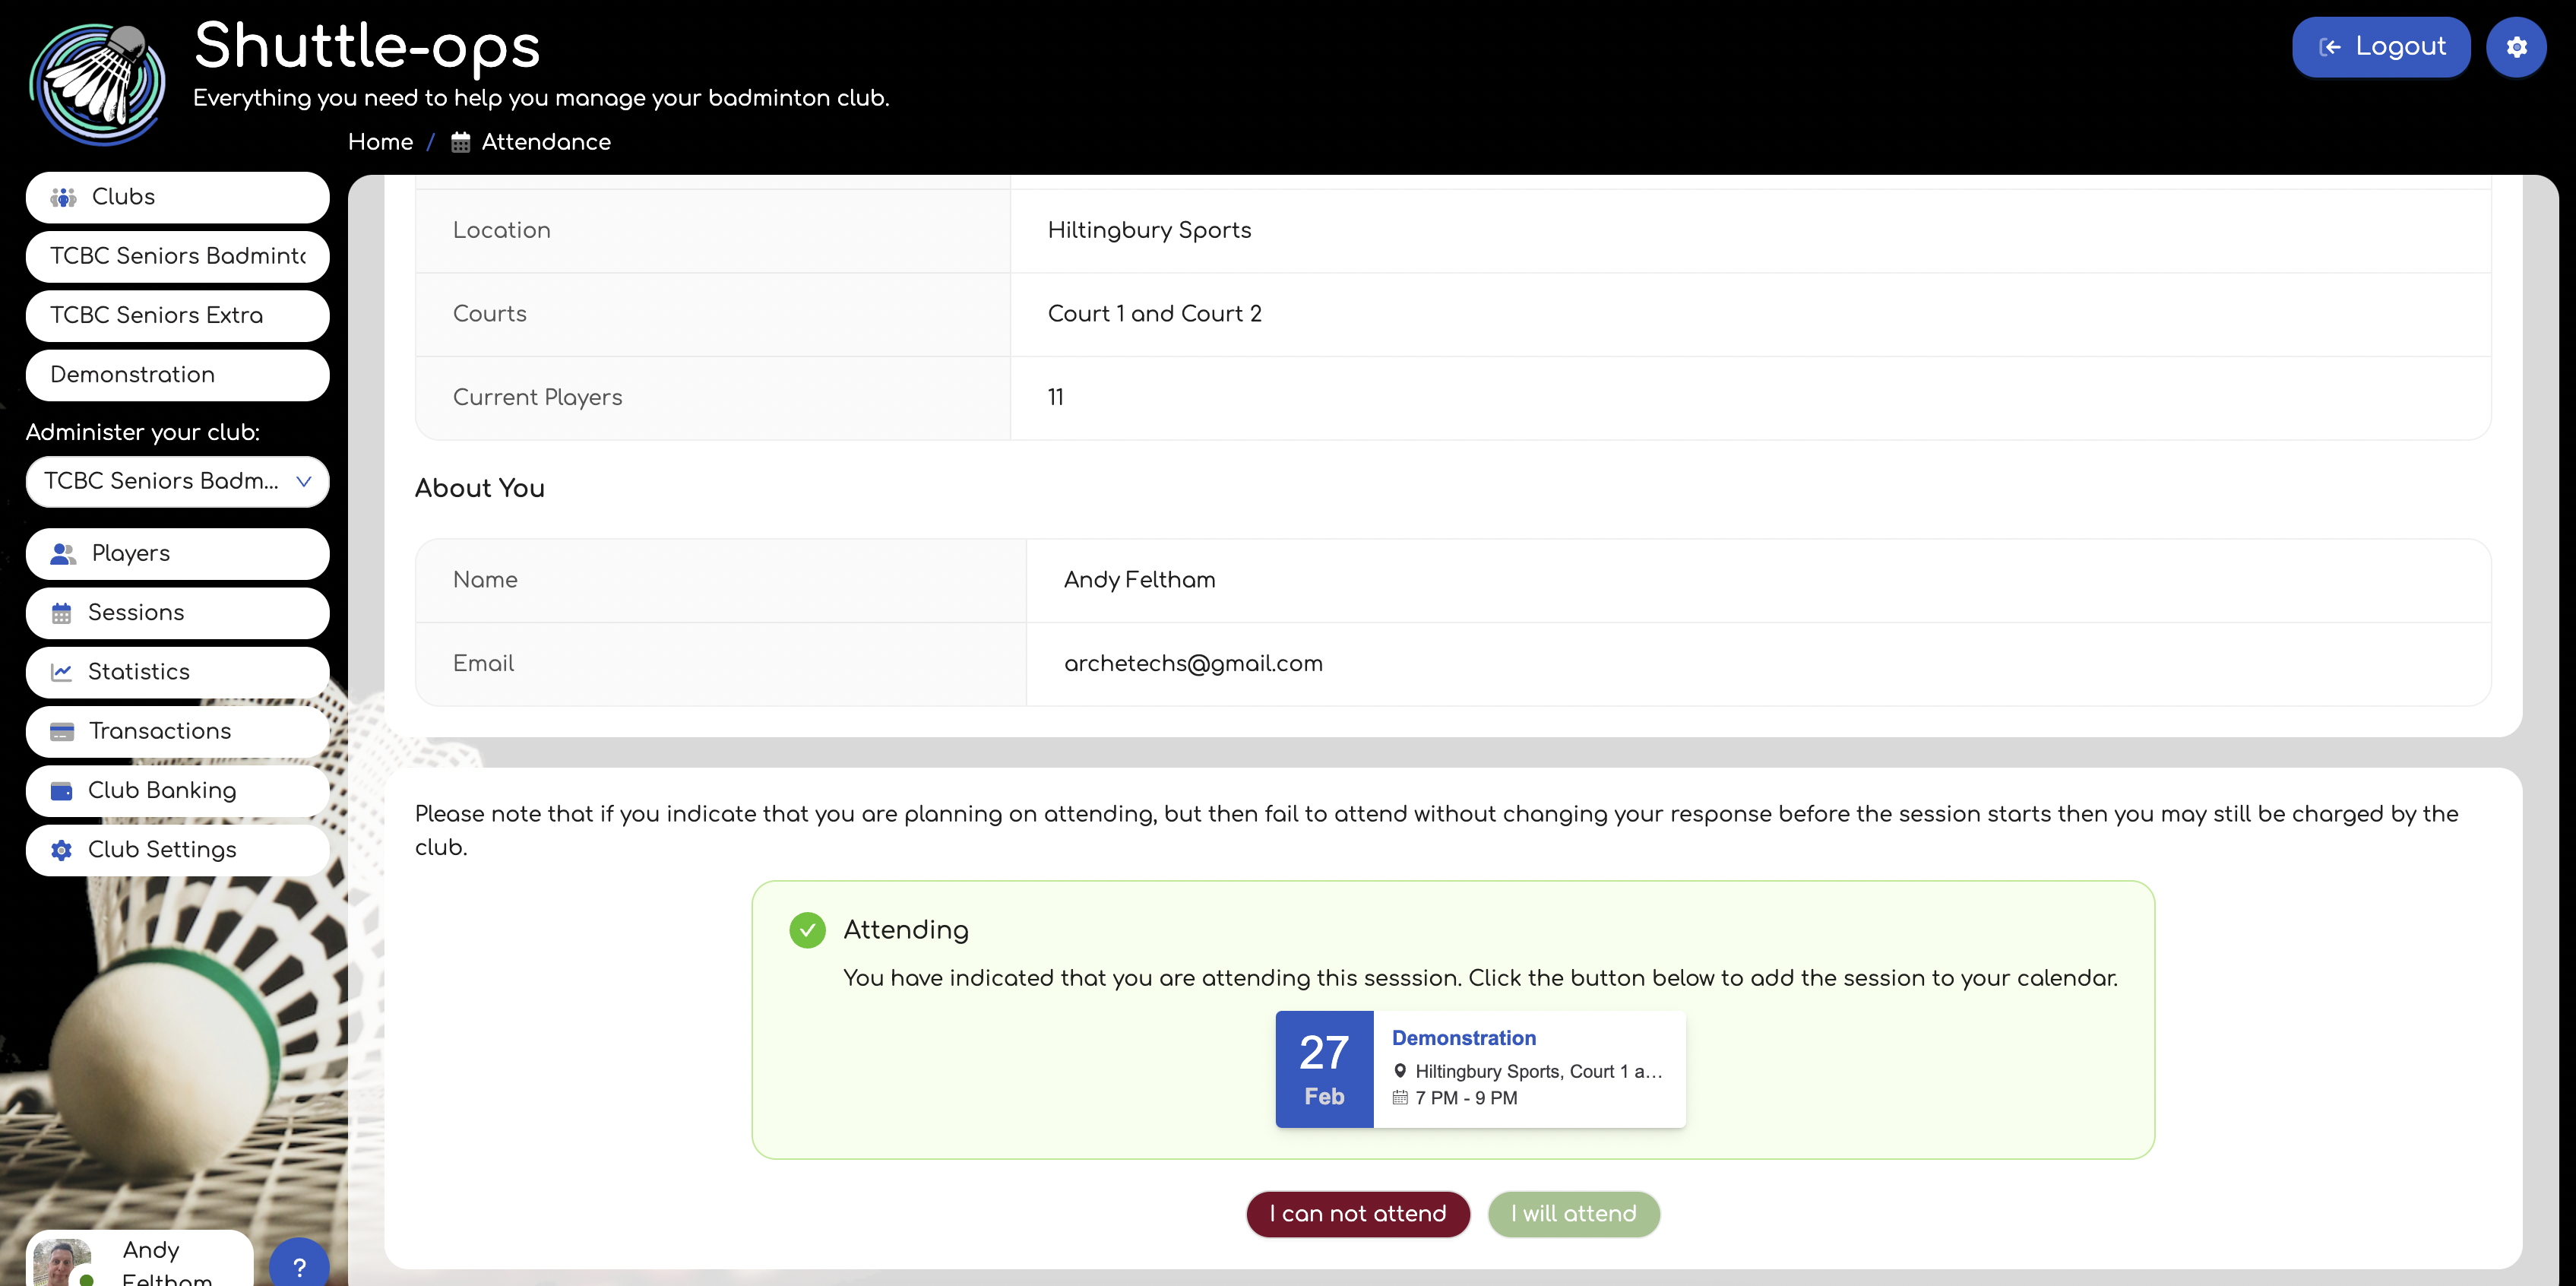Click the Shuttle-ops shuttlecock logo
This screenshot has height=1286, width=2576.
tap(98, 84)
